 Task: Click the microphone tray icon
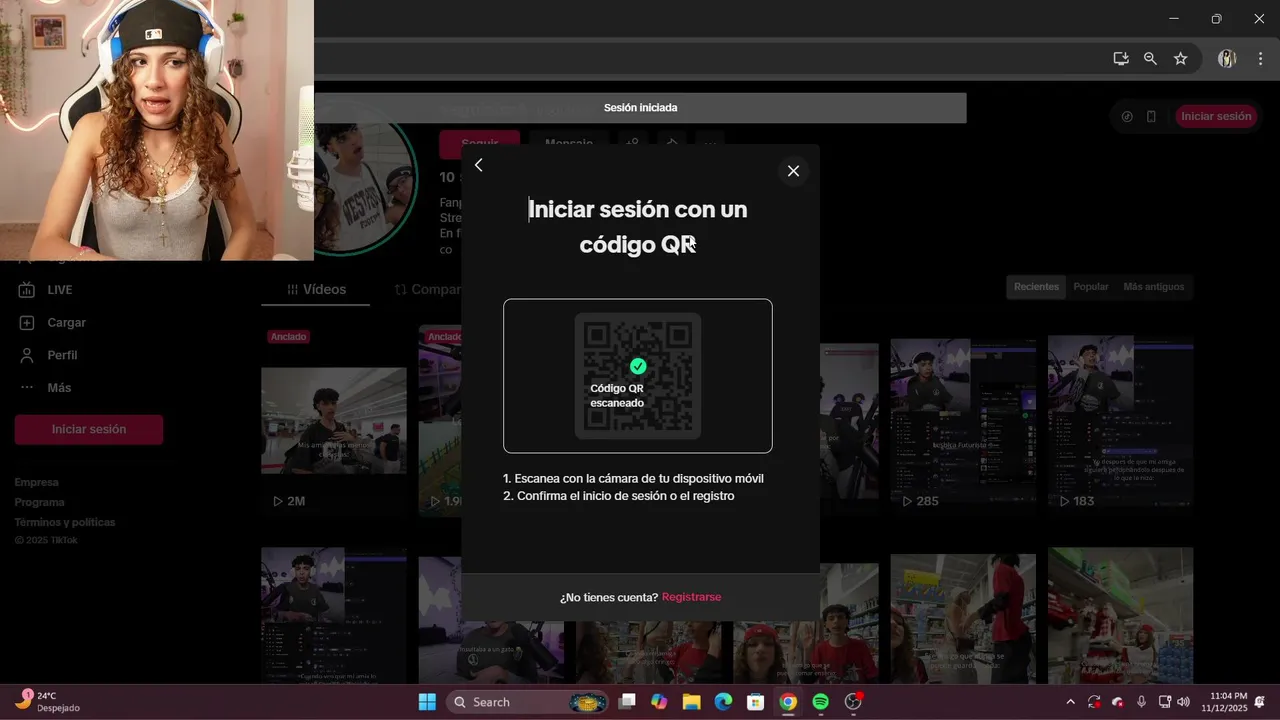pos(1141,702)
